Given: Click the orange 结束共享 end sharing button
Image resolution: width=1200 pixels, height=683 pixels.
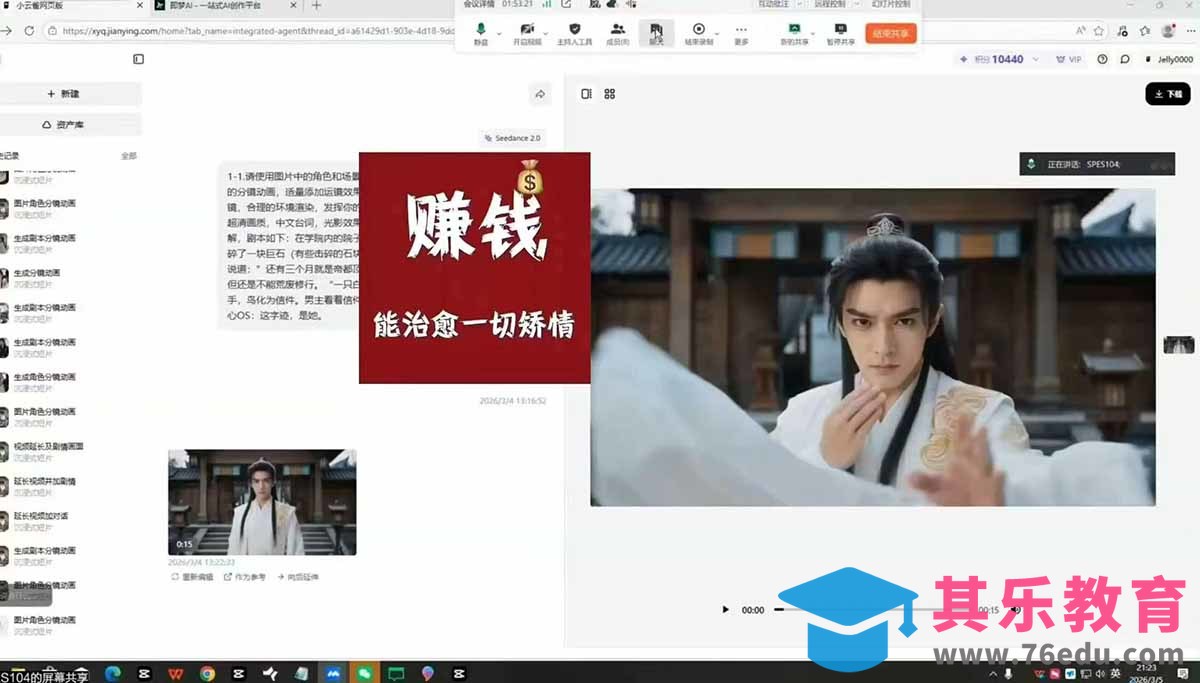Looking at the screenshot, I should point(888,33).
